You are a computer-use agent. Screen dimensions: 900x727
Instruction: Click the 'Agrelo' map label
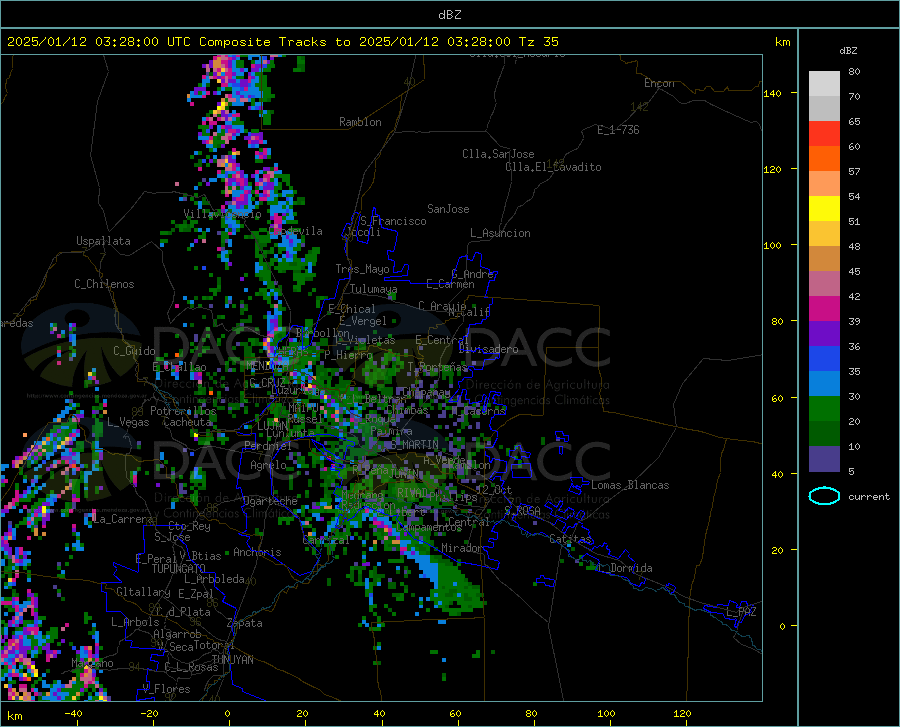(x=268, y=464)
